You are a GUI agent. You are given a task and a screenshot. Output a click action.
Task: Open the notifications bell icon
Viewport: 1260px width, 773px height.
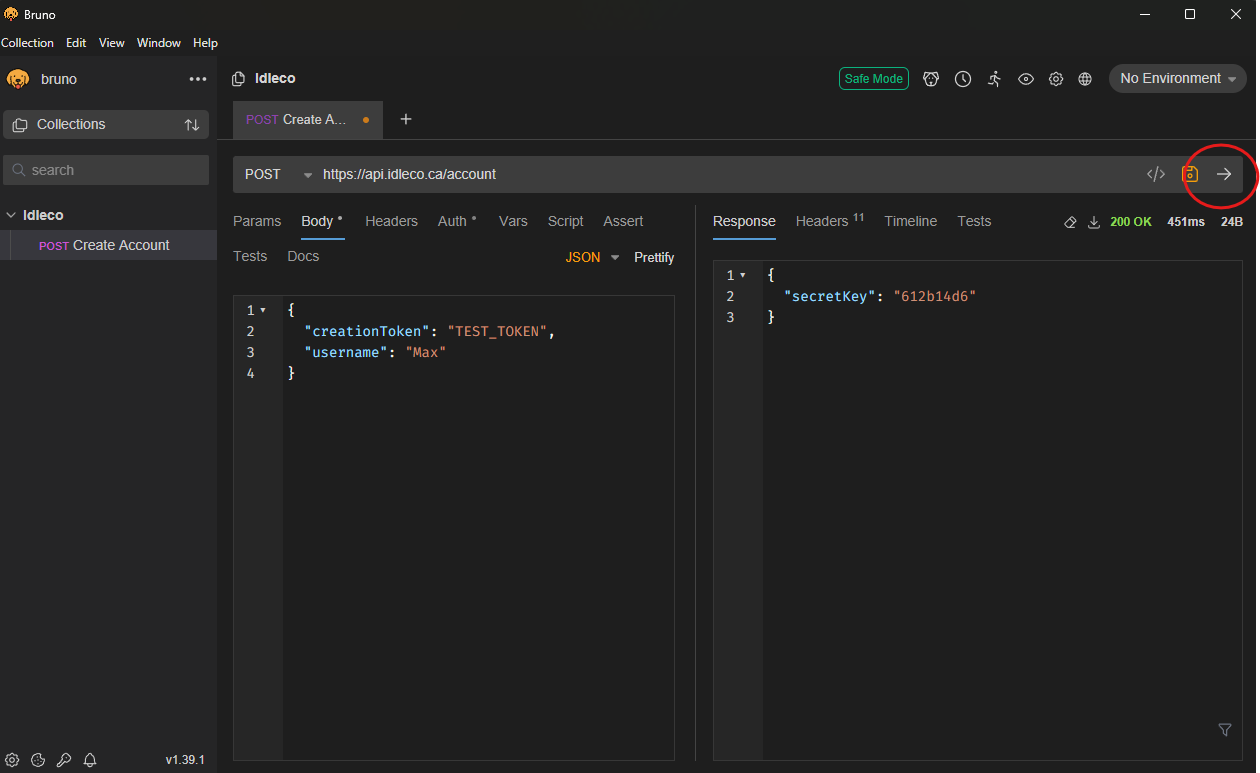click(x=90, y=760)
